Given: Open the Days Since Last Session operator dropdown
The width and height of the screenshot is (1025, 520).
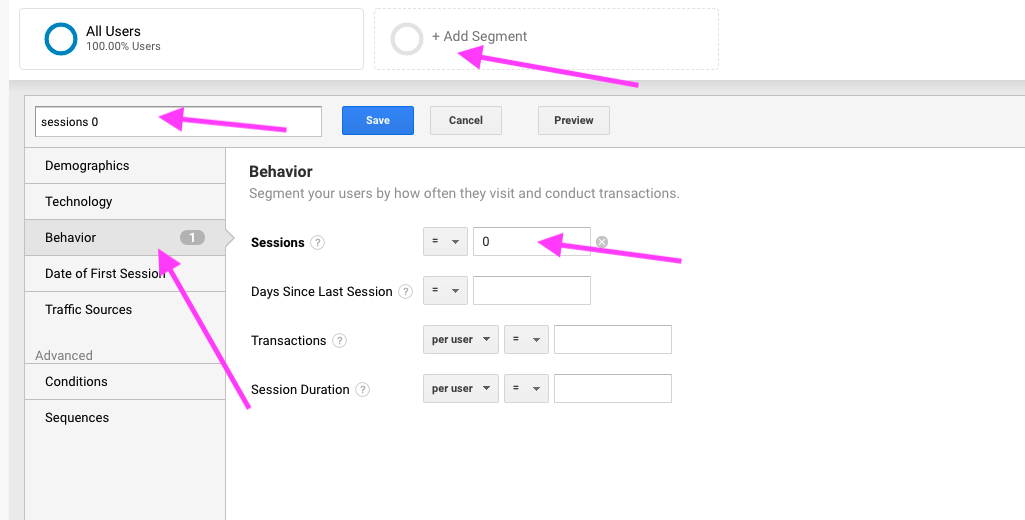Looking at the screenshot, I should coord(445,291).
